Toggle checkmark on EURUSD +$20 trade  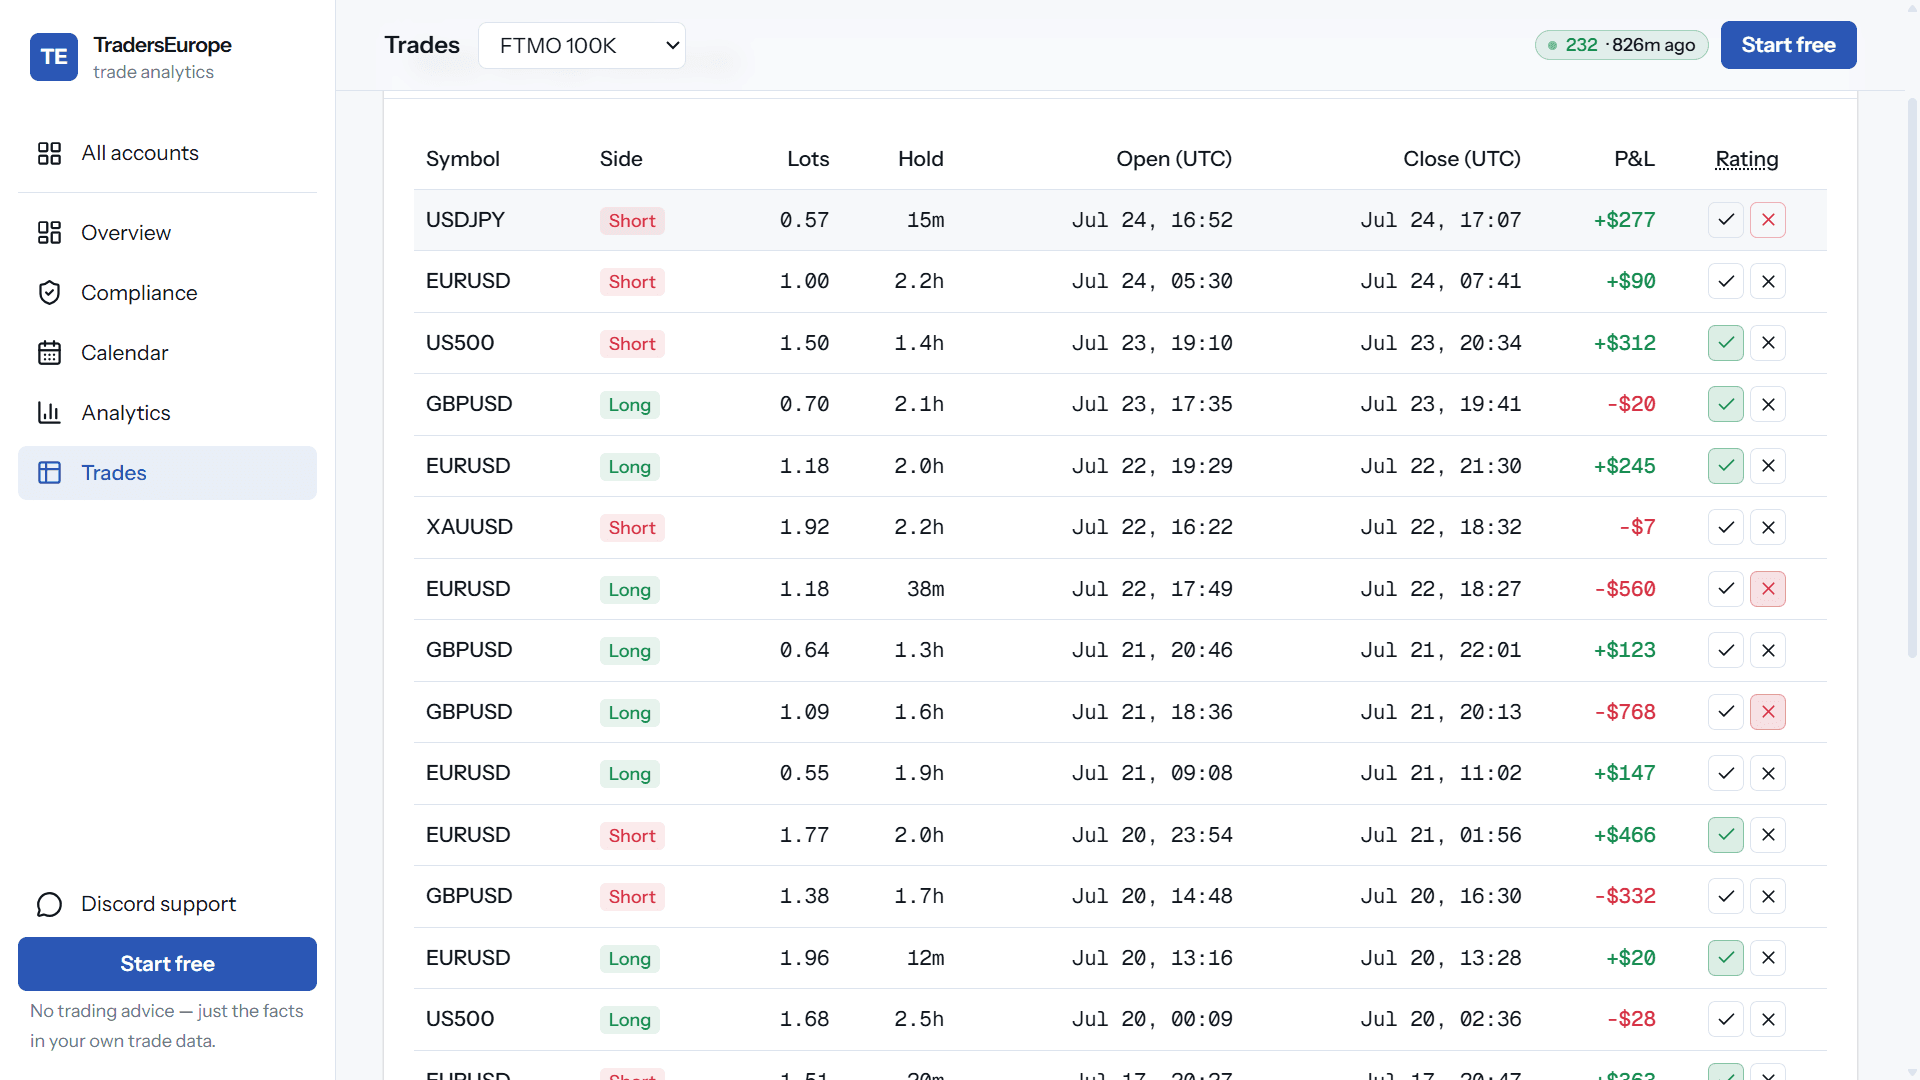tap(1726, 958)
